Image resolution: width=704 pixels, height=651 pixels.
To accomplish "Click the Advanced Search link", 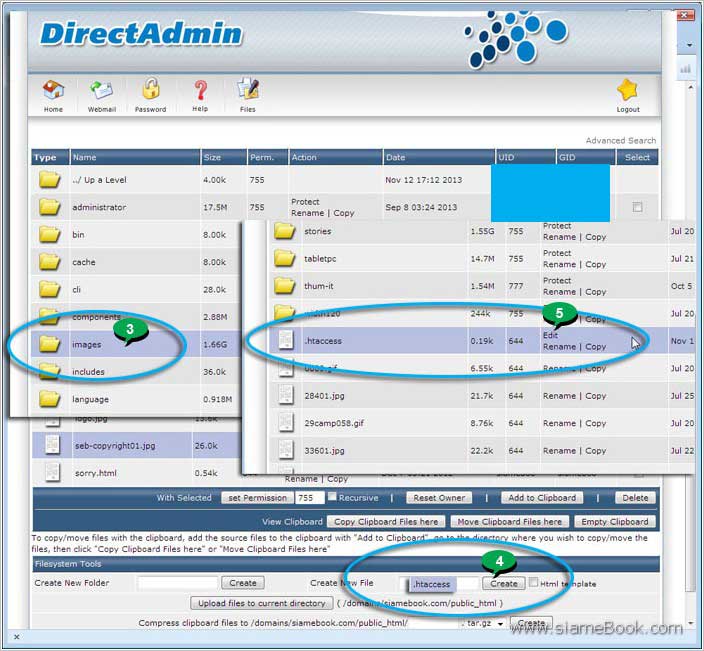I will pos(620,141).
